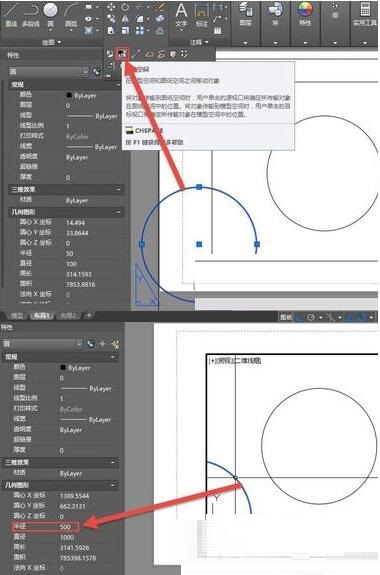This screenshot has width=380, height=575.
Task: Switch to the 布局2 layout tab
Action: click(68, 316)
